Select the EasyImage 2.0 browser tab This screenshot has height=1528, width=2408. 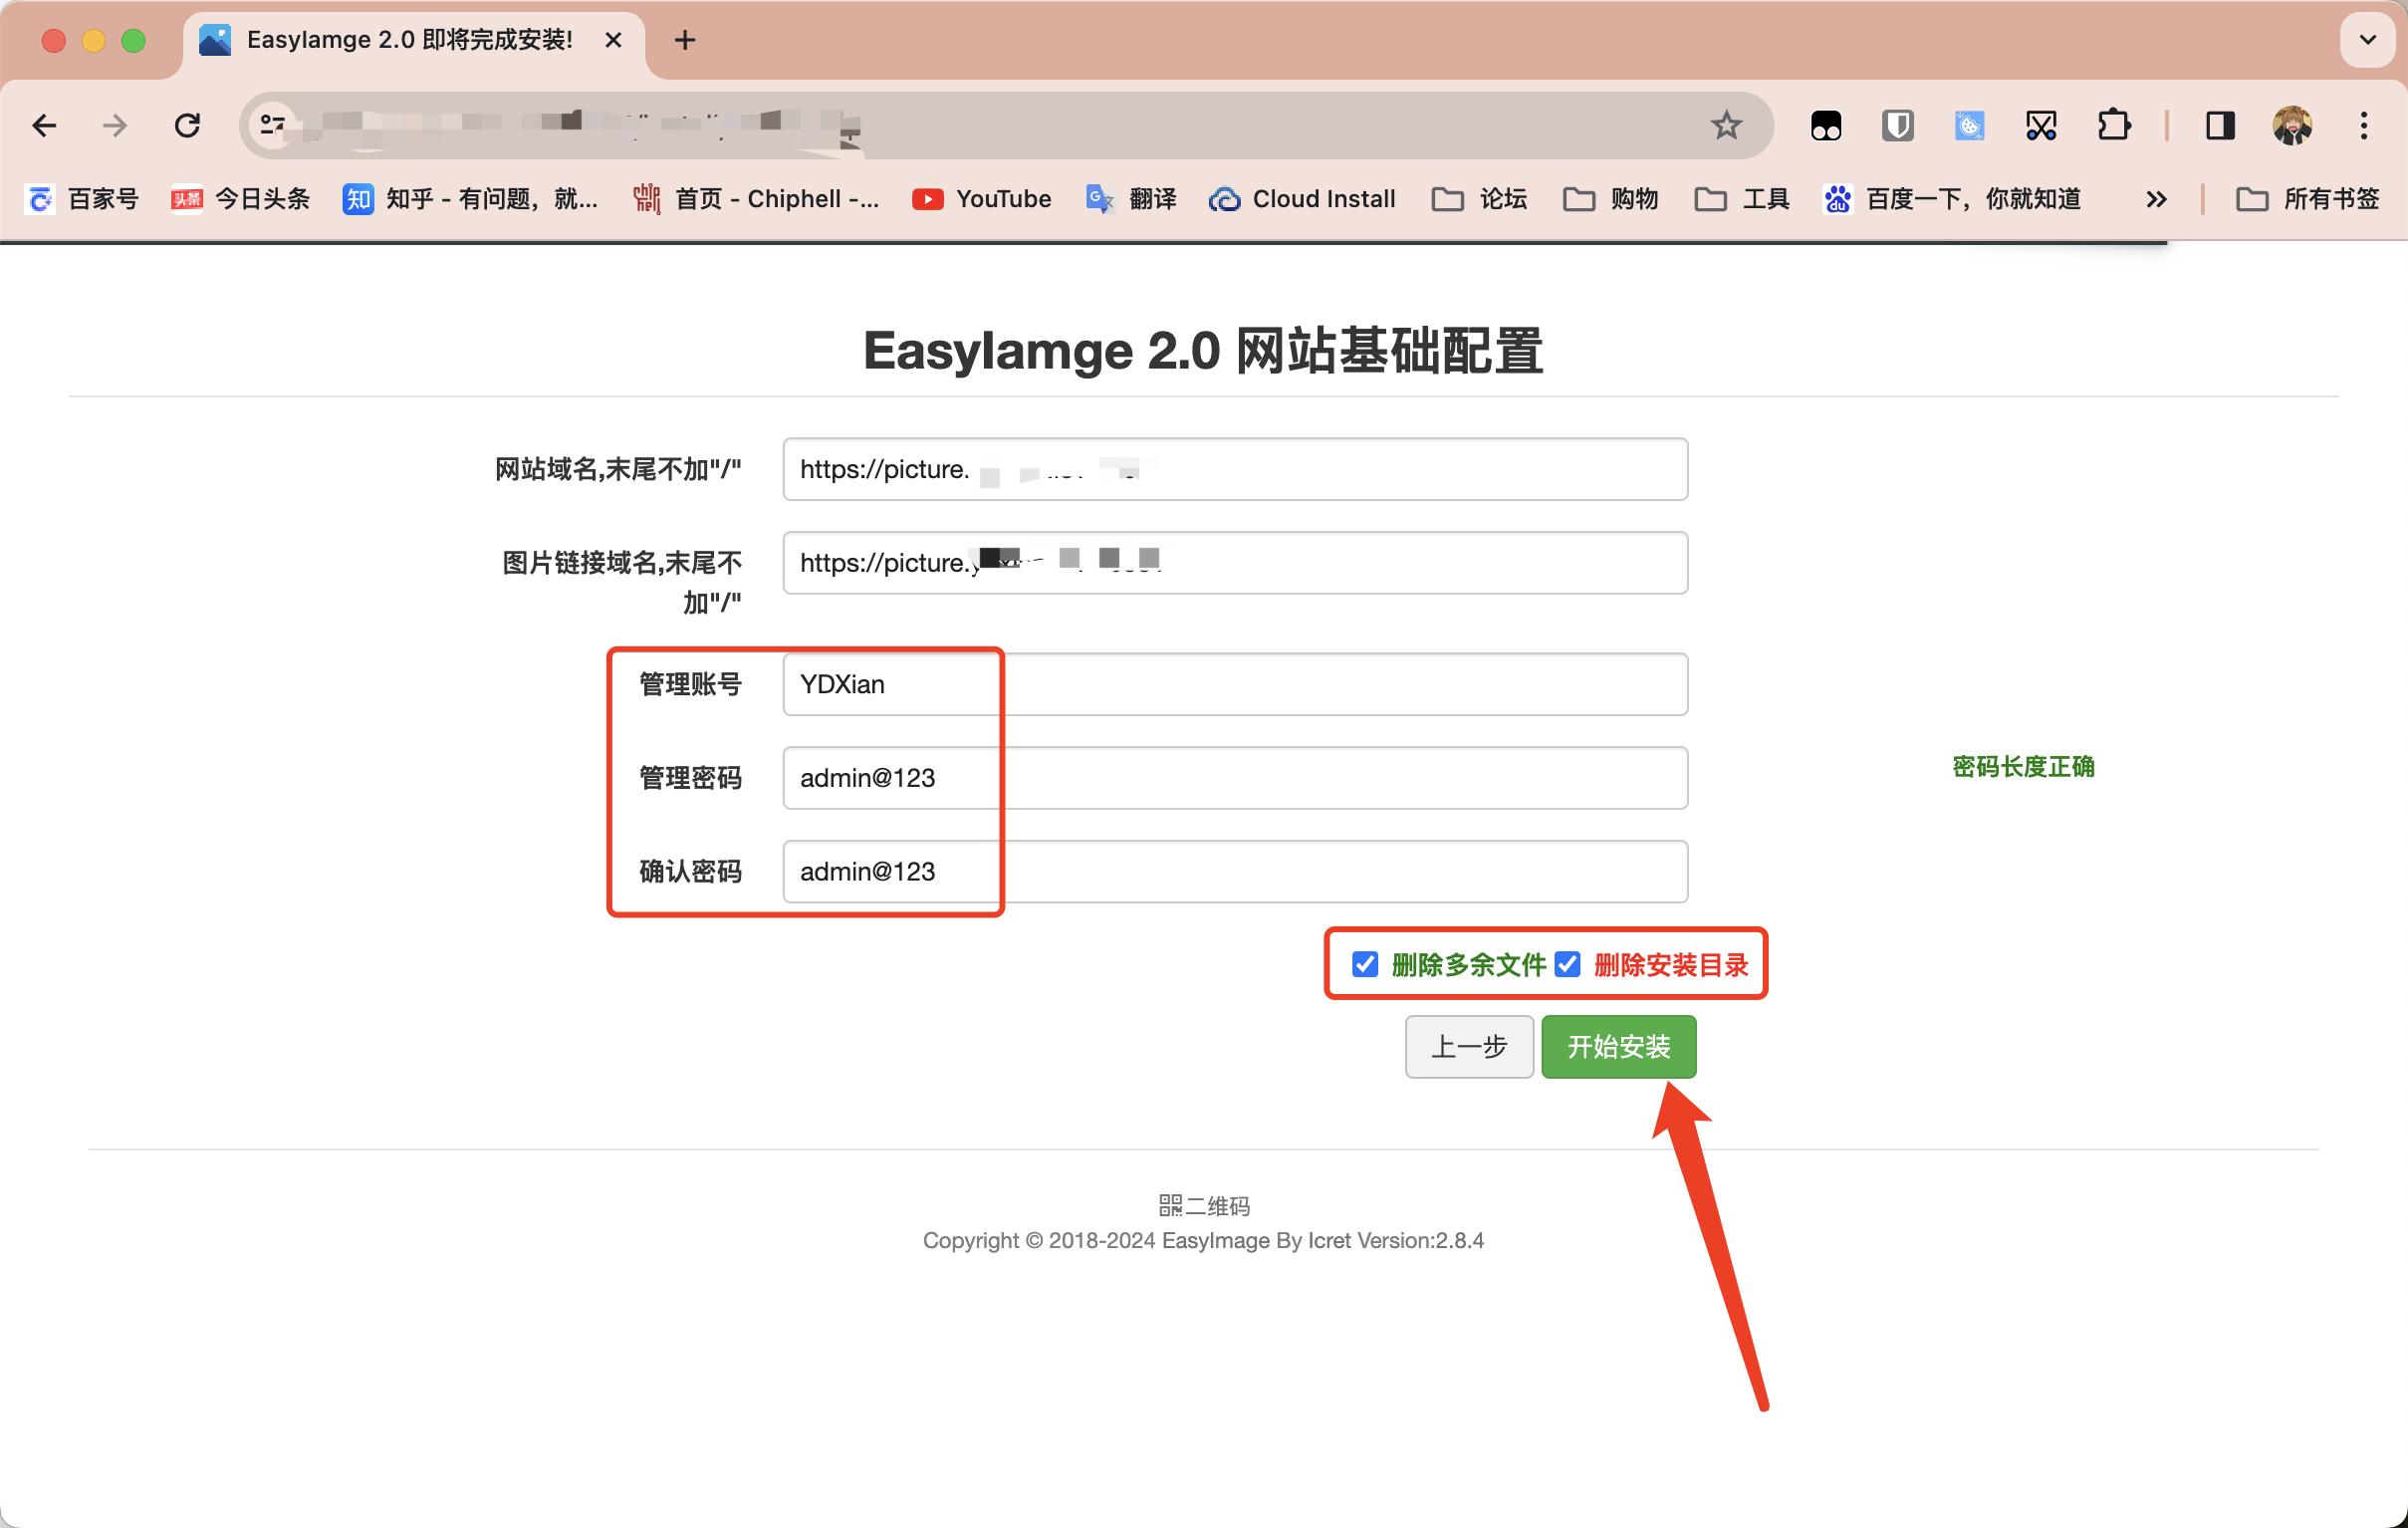click(x=413, y=40)
